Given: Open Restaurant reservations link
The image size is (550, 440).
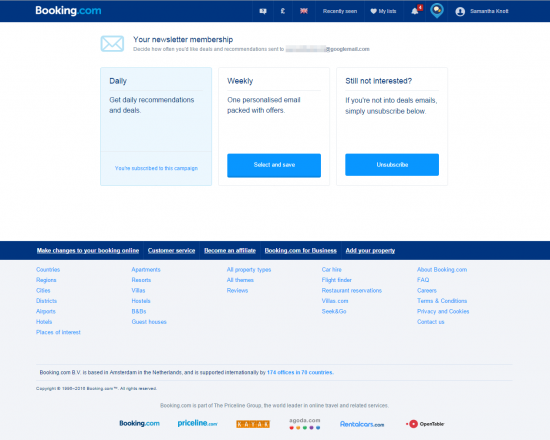Looking at the screenshot, I should pyautogui.click(x=351, y=291).
